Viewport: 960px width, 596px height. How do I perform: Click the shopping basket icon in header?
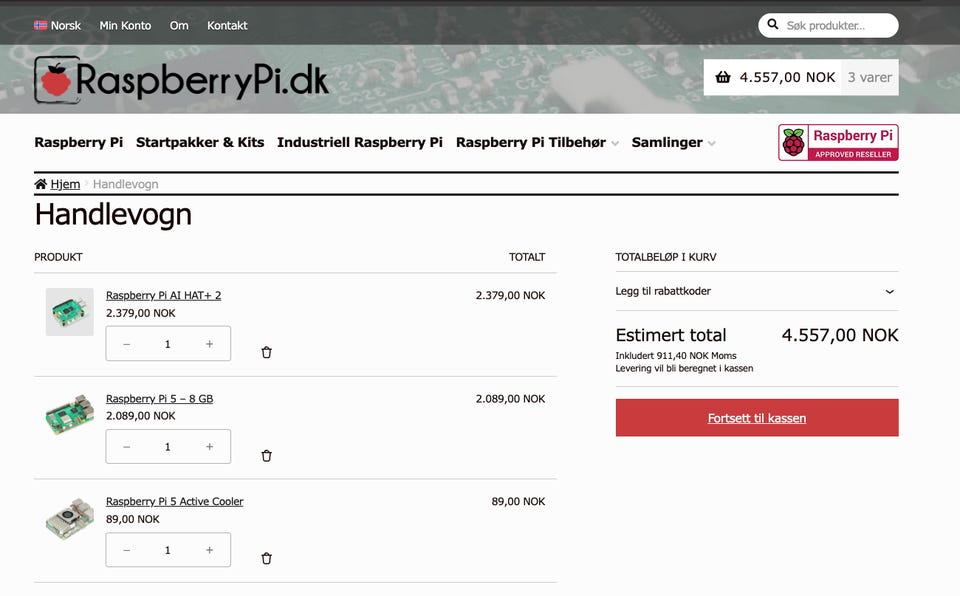click(x=723, y=77)
